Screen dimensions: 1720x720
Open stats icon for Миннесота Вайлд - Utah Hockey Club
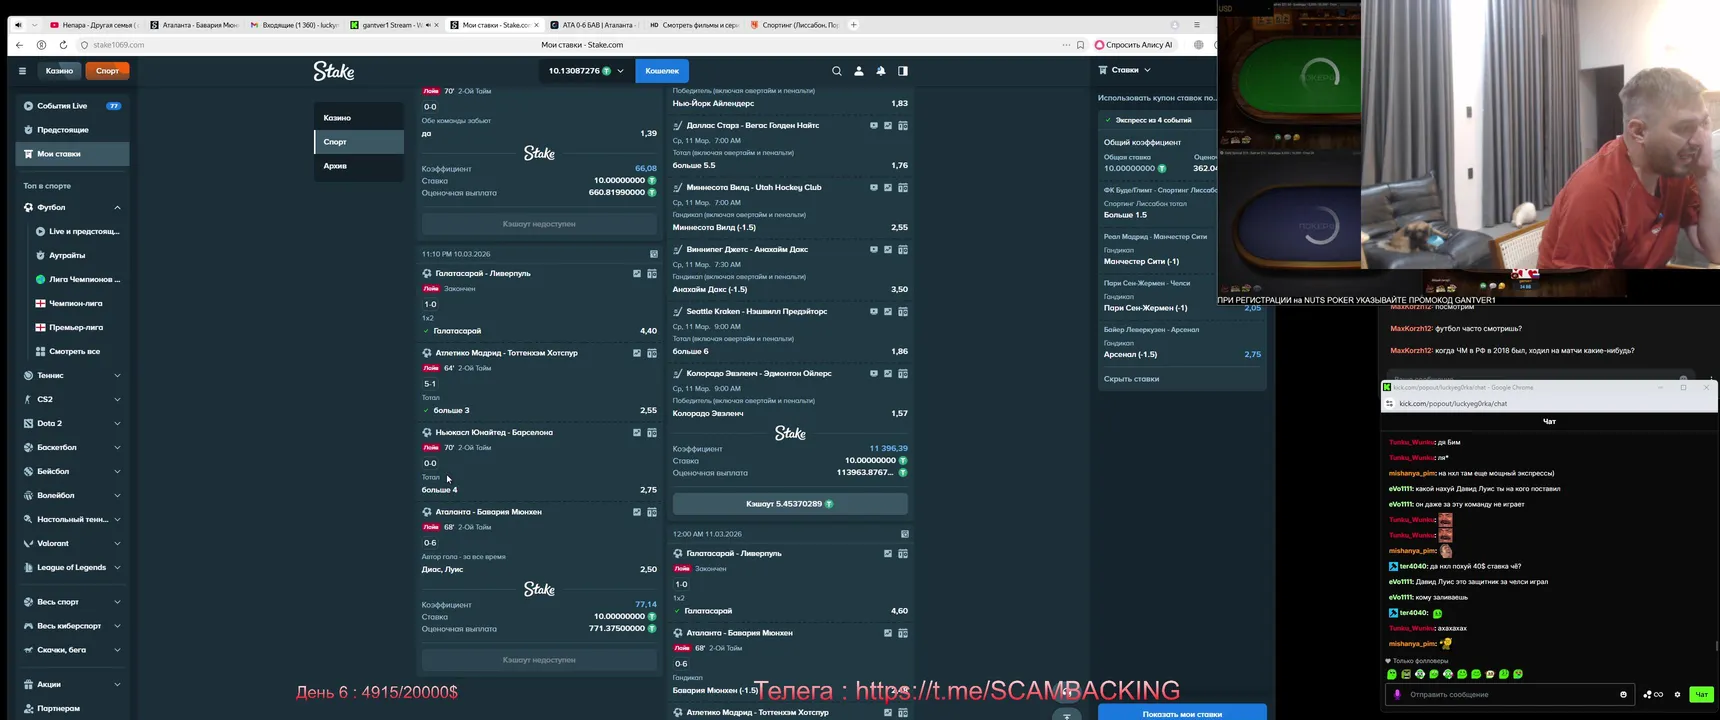888,188
